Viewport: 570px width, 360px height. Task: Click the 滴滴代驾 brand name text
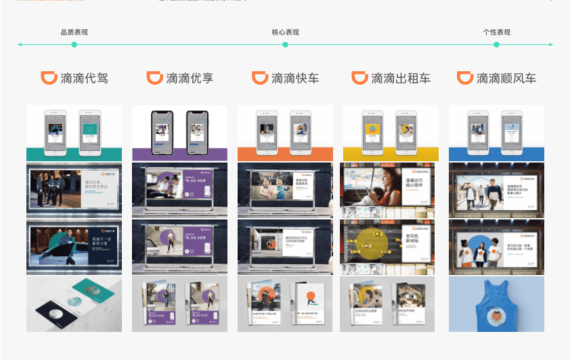pyautogui.click(x=84, y=78)
